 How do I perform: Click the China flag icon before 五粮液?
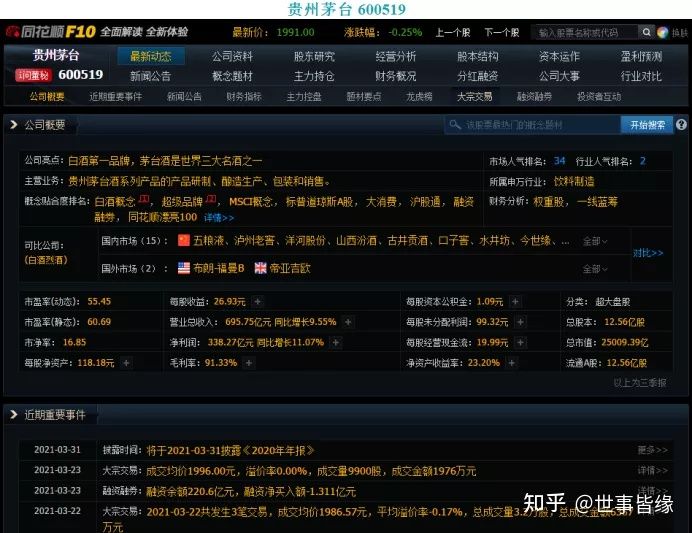click(x=184, y=240)
